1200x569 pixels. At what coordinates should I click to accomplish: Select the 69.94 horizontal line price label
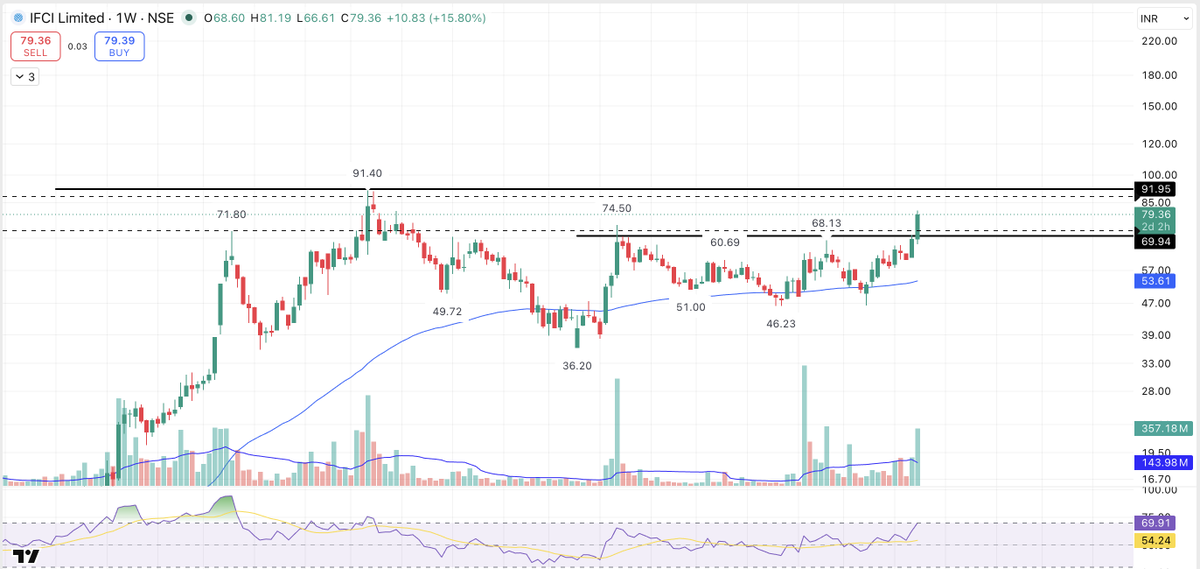click(1156, 242)
